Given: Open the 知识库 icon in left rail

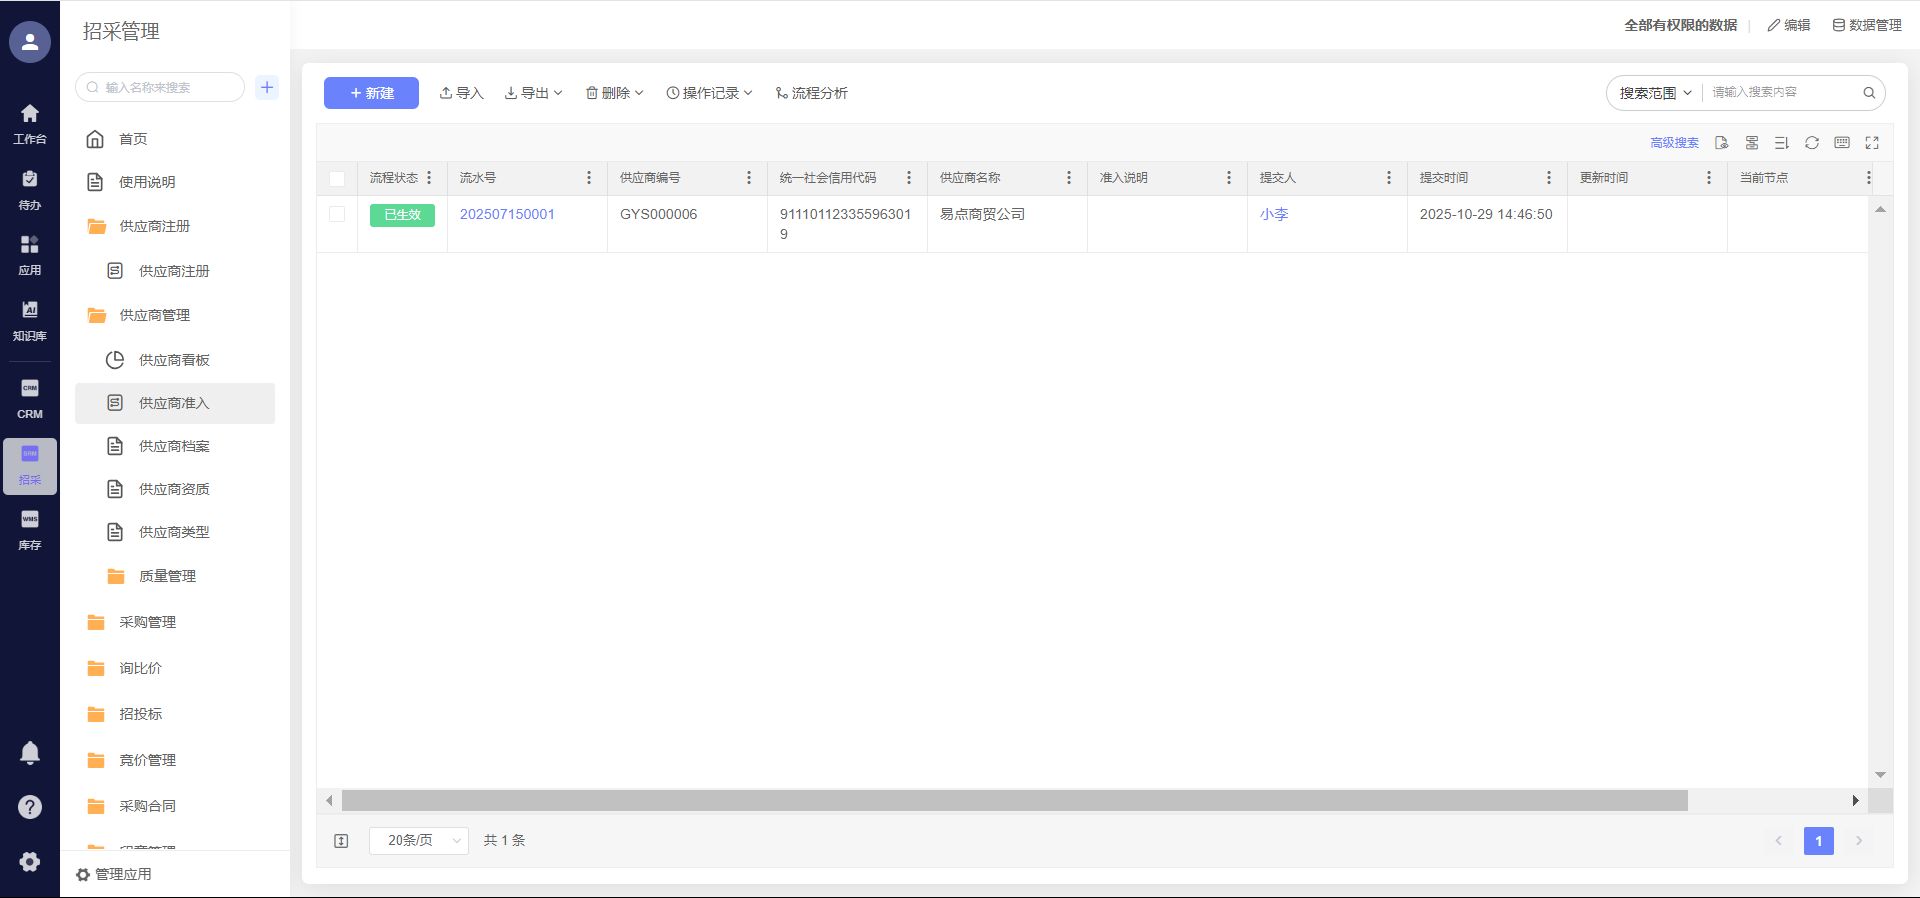Looking at the screenshot, I should (x=30, y=320).
